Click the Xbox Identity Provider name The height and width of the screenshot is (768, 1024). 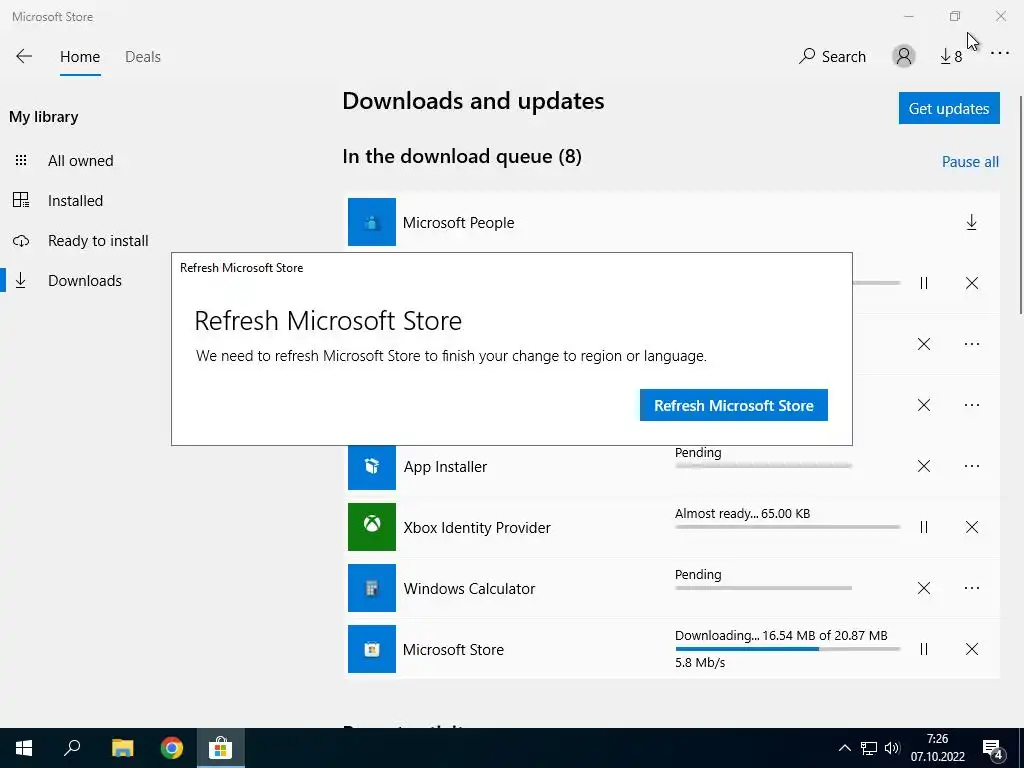coord(477,528)
